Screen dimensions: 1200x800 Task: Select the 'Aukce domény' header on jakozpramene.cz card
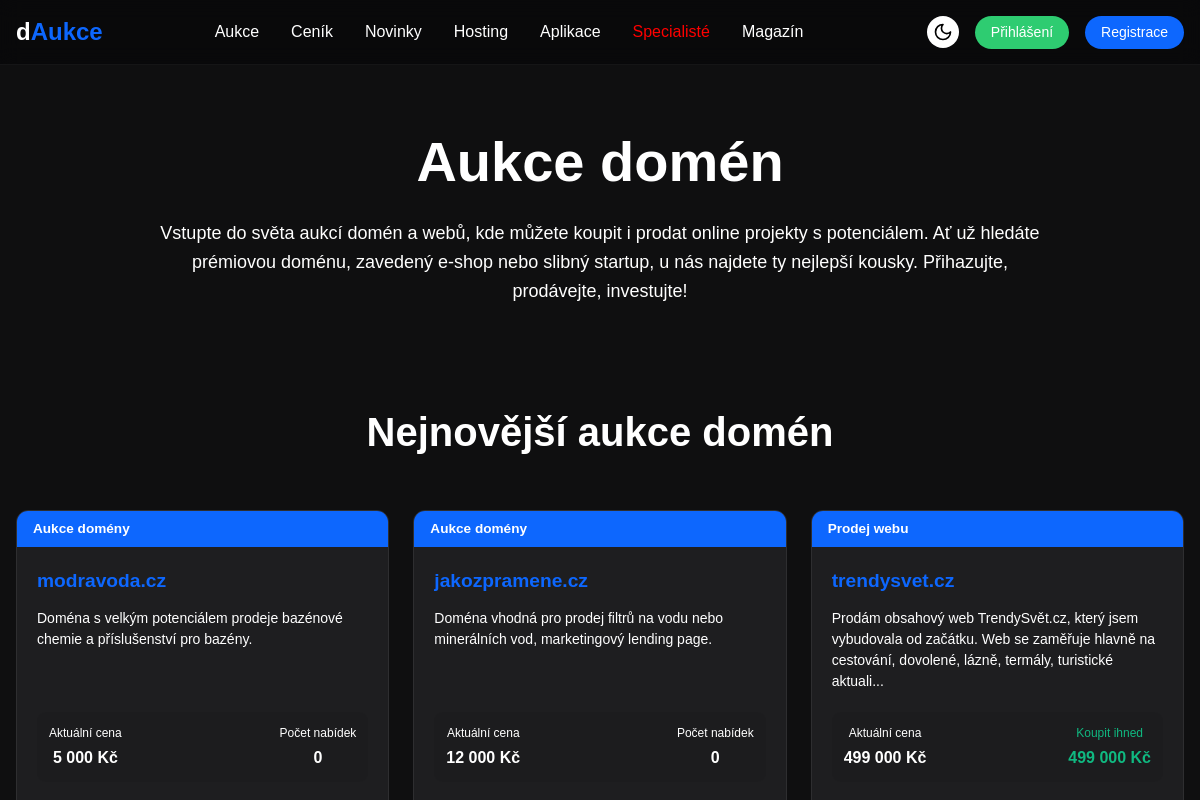click(x=600, y=529)
